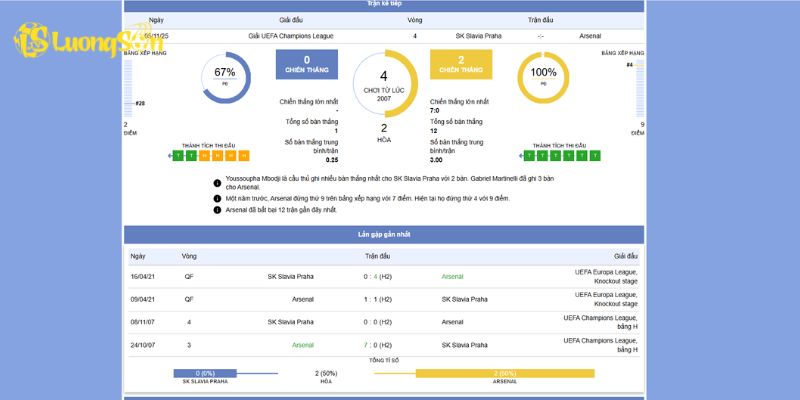Screen dimensions: 800x400
Task: Click the blue 67% donut chart
Action: coord(225,77)
